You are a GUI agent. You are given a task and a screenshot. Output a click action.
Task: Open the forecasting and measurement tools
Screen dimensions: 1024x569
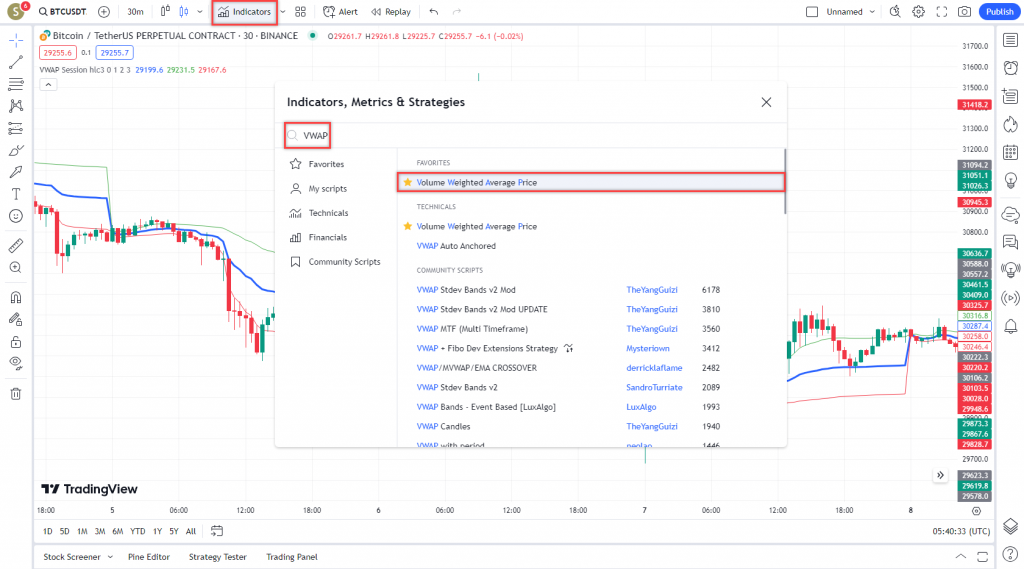16,128
